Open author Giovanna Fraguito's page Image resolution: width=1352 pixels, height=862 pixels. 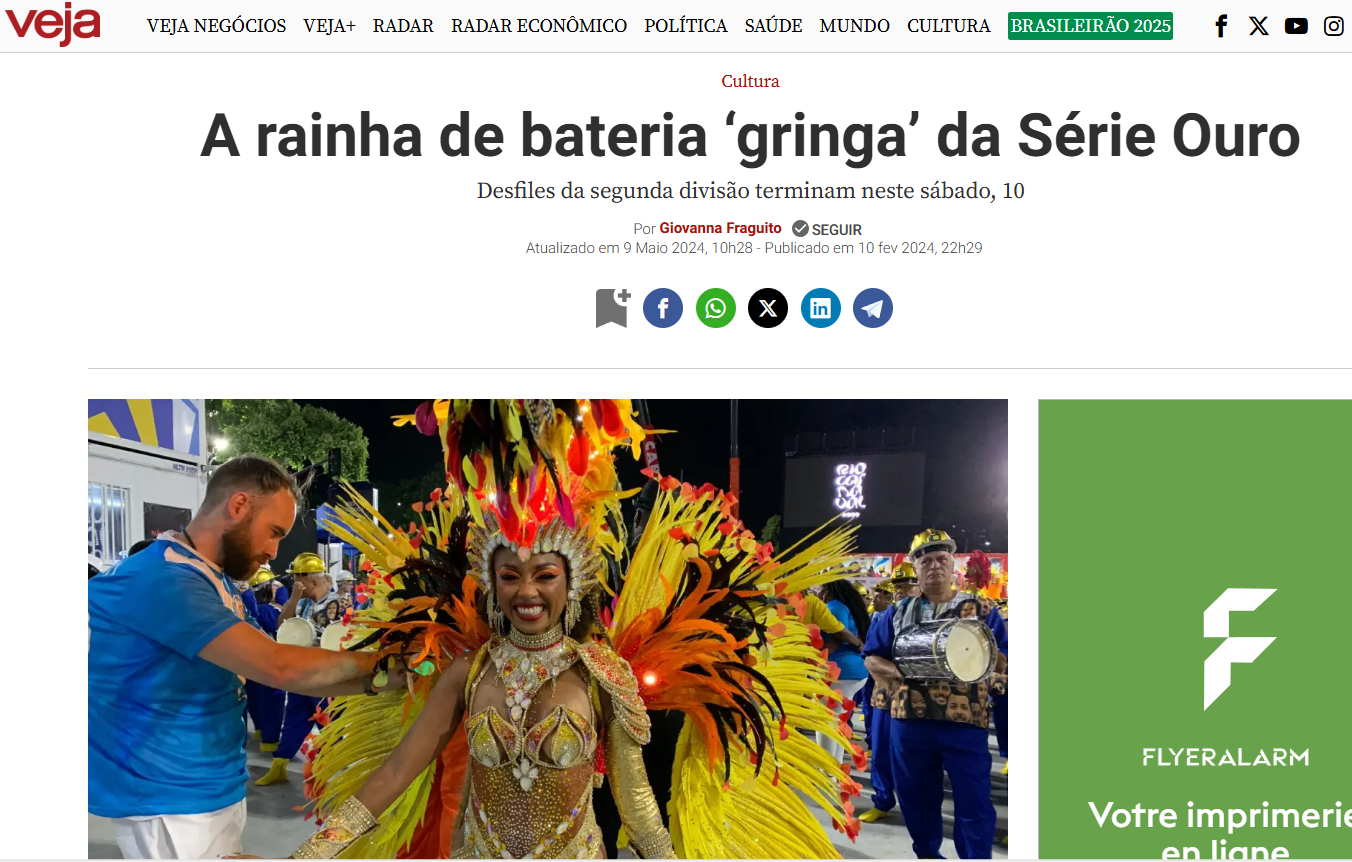pyautogui.click(x=720, y=228)
